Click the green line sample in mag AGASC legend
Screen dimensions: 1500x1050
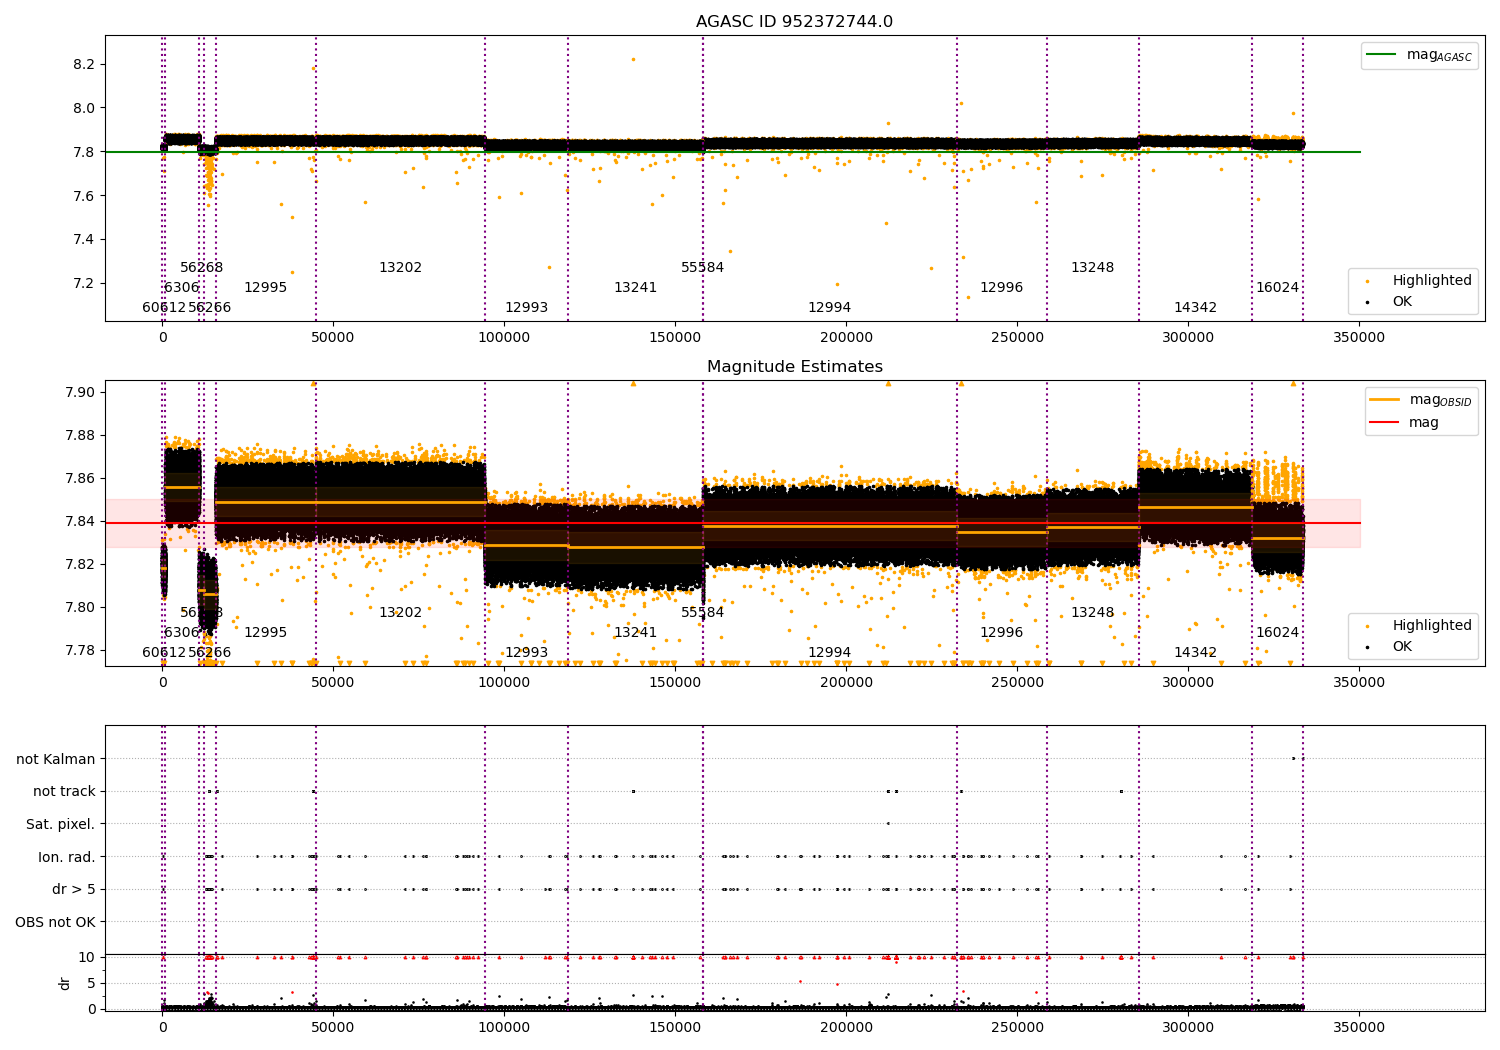click(x=1382, y=55)
